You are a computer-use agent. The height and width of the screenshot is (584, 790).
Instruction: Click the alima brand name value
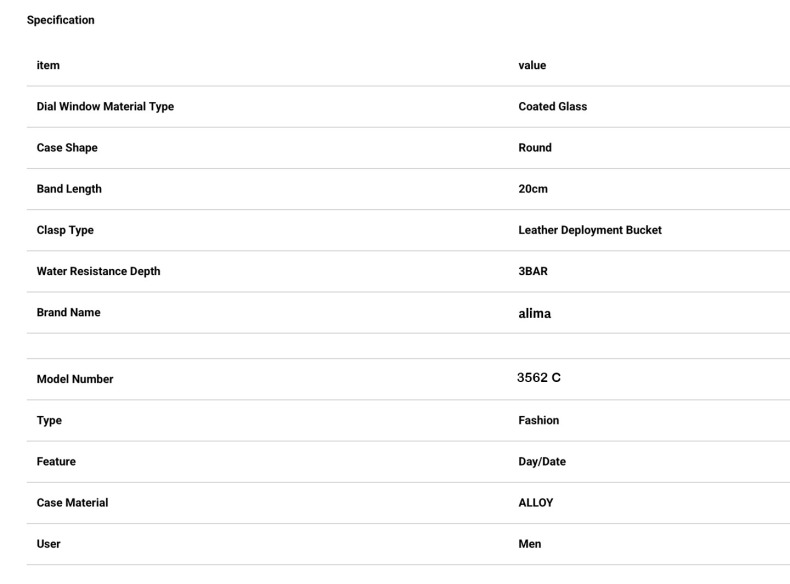pyautogui.click(x=535, y=314)
